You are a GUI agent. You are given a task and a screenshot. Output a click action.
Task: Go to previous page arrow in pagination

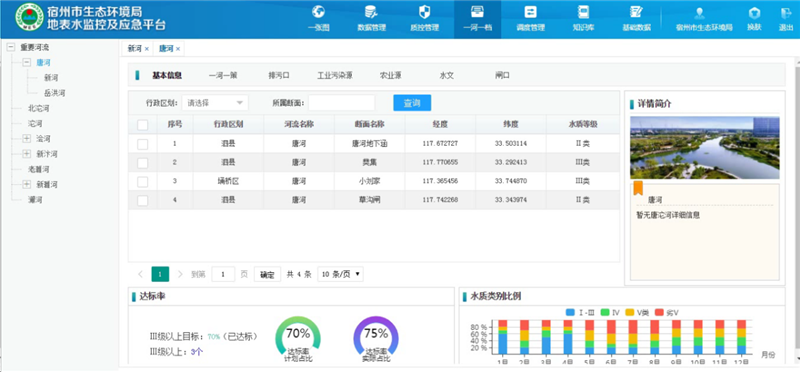pos(140,274)
